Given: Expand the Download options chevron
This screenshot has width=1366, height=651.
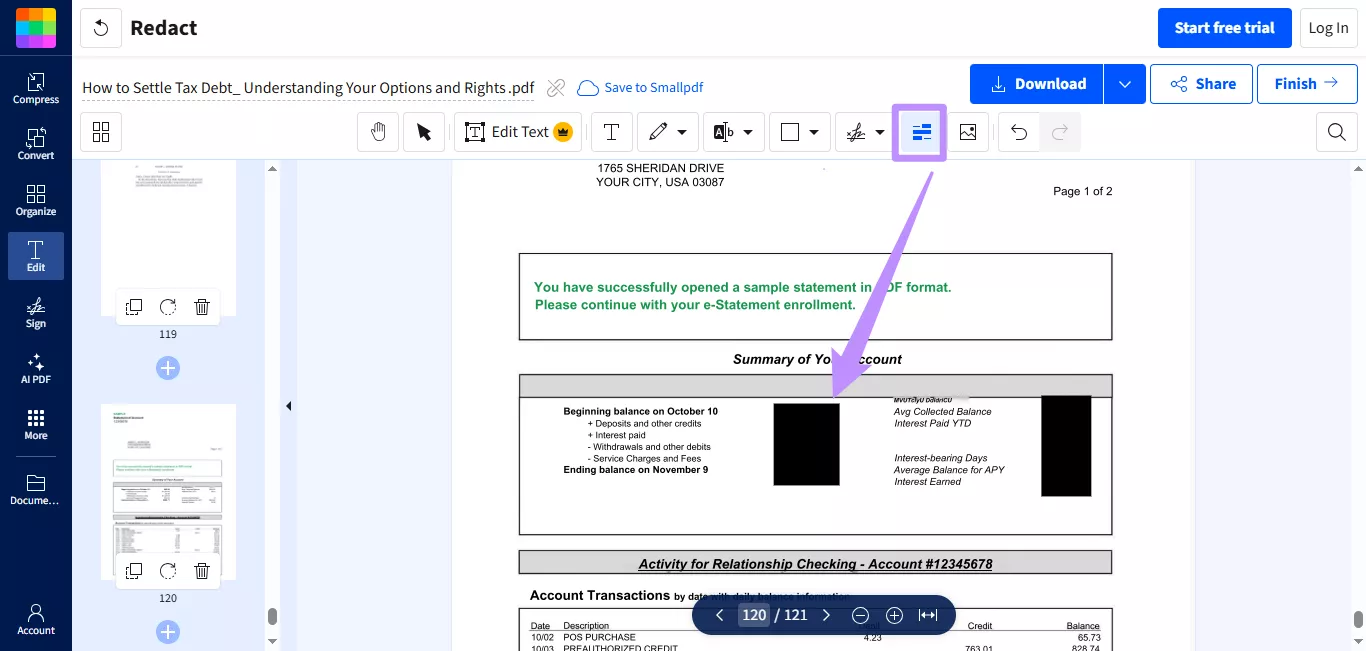Looking at the screenshot, I should (x=1125, y=83).
